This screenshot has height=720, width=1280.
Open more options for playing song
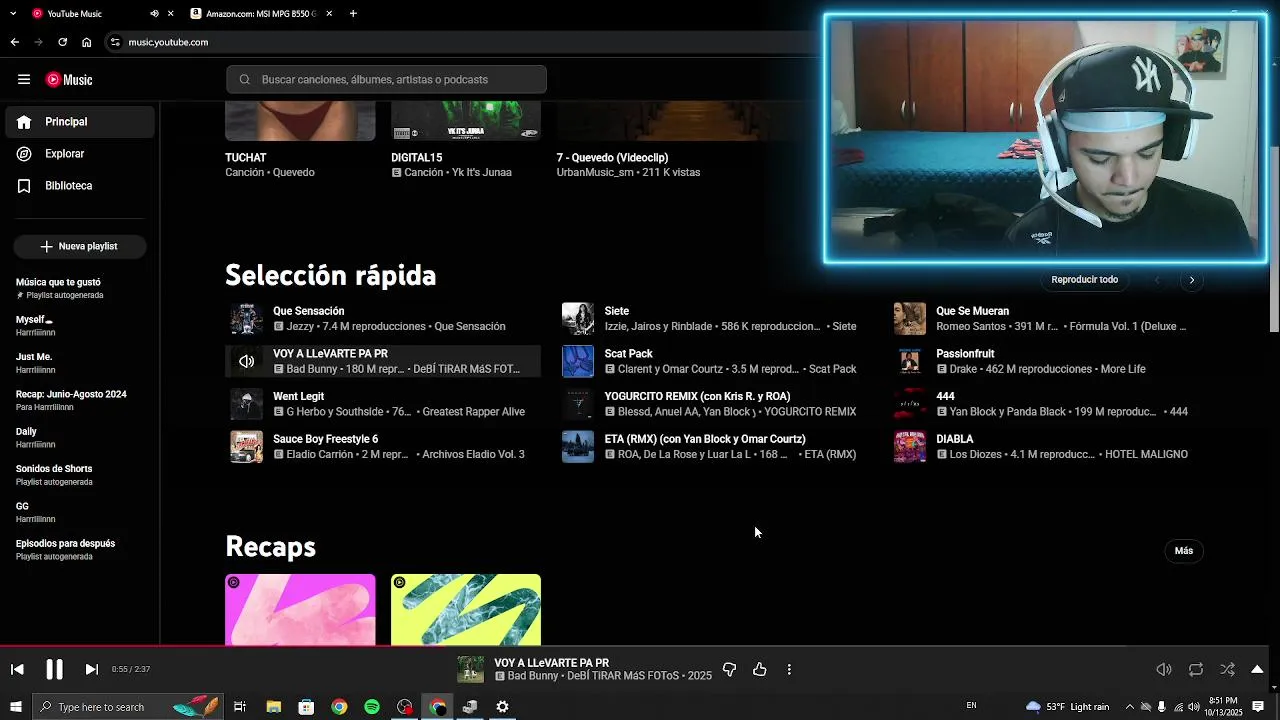[789, 669]
